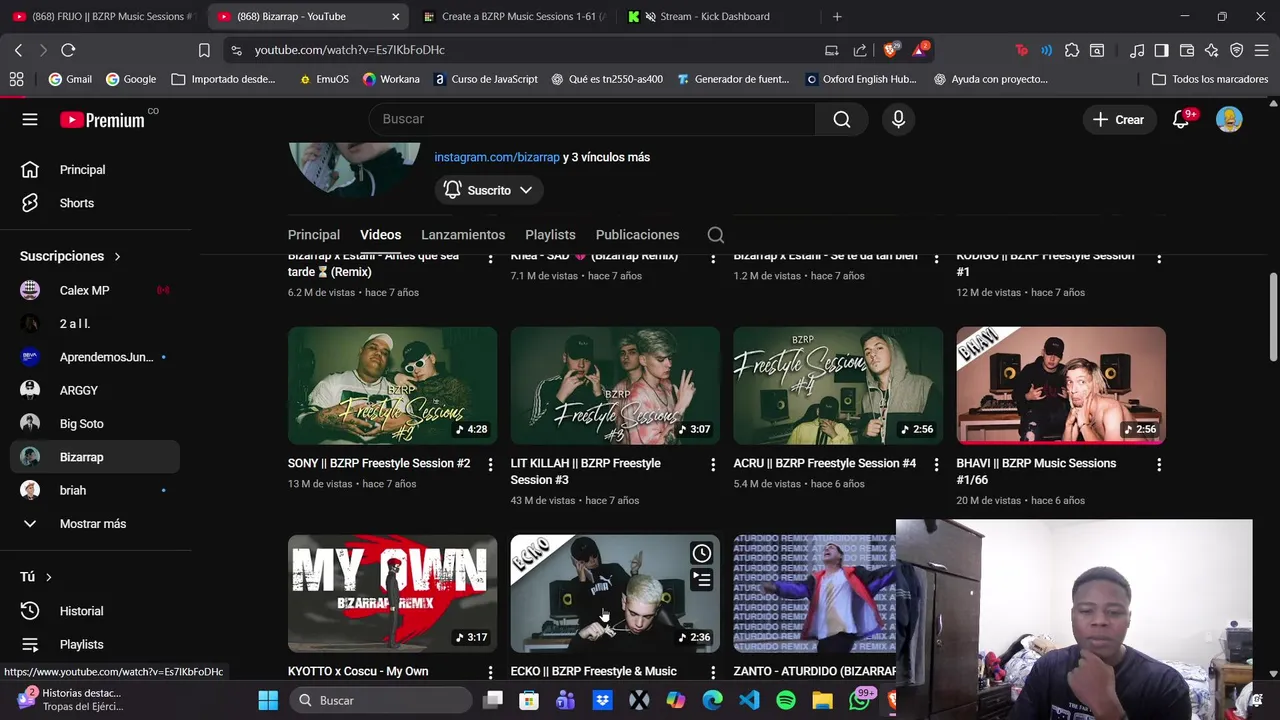The height and width of the screenshot is (720, 1280).
Task: Open Gmail bookmark
Action: pyautogui.click(x=70, y=79)
